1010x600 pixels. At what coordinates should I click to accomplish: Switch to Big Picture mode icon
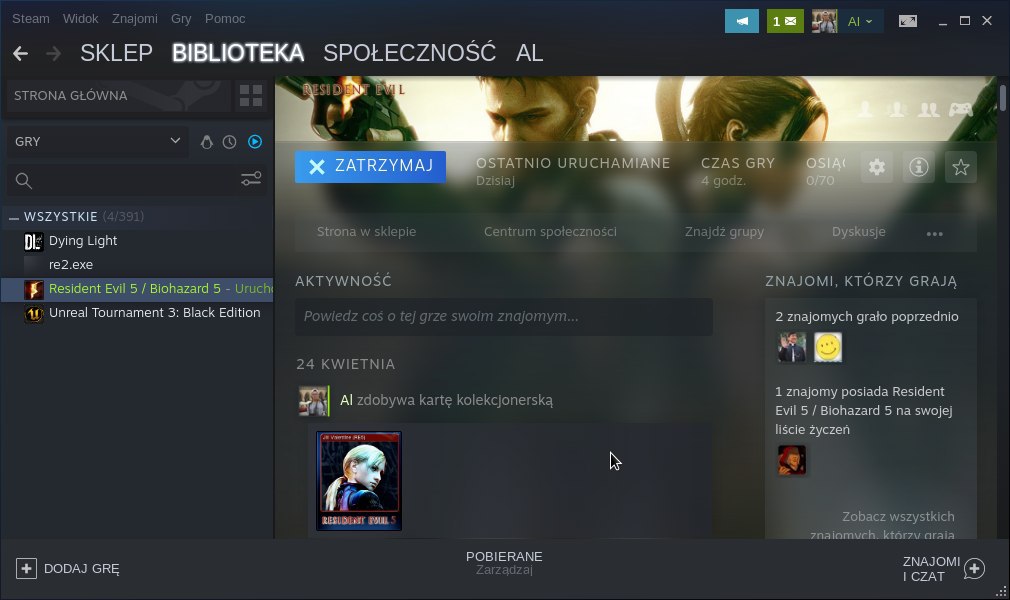[908, 21]
